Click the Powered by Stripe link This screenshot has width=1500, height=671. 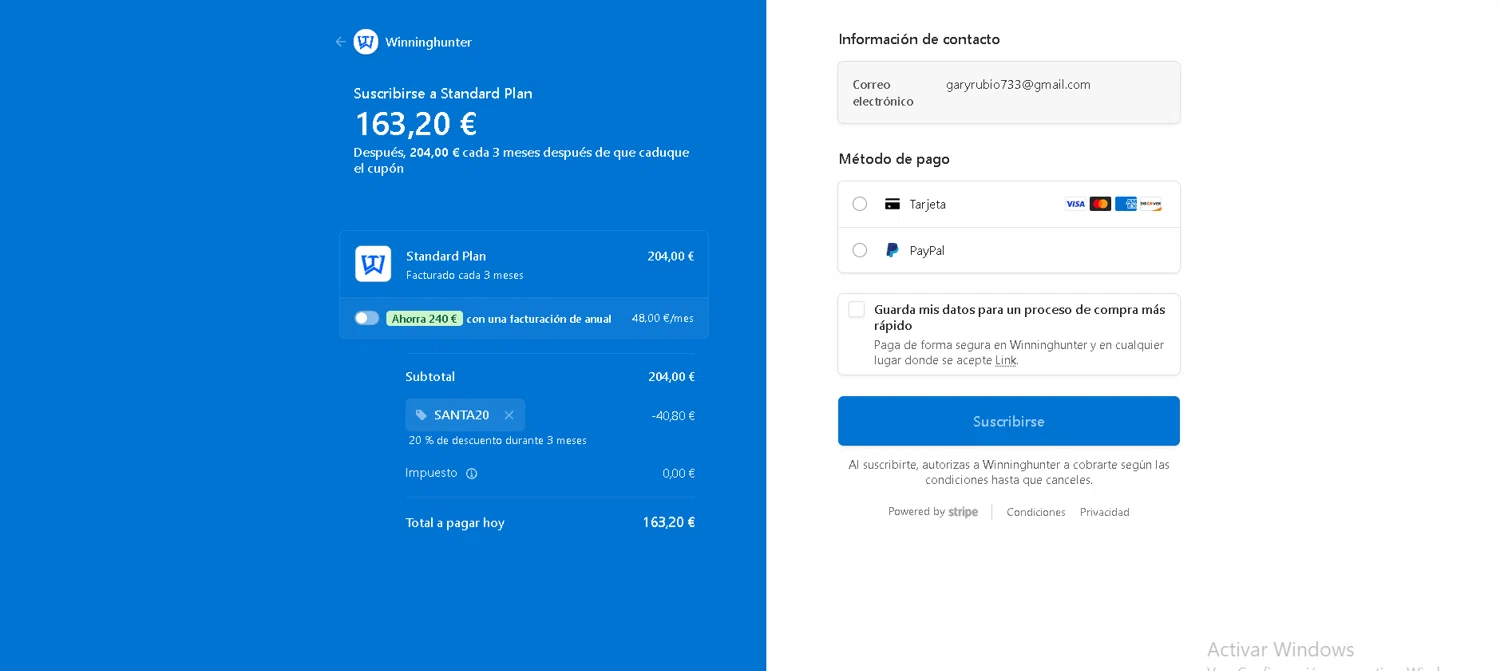pos(933,512)
